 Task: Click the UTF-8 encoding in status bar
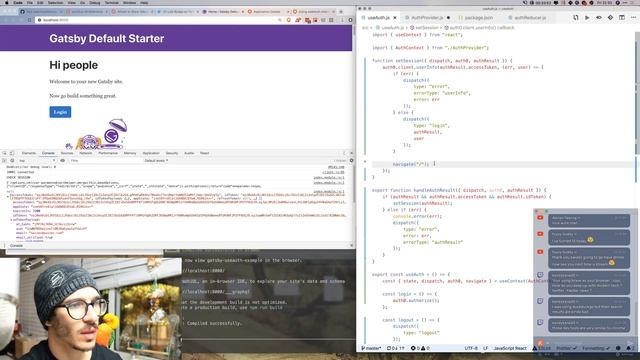[471, 348]
